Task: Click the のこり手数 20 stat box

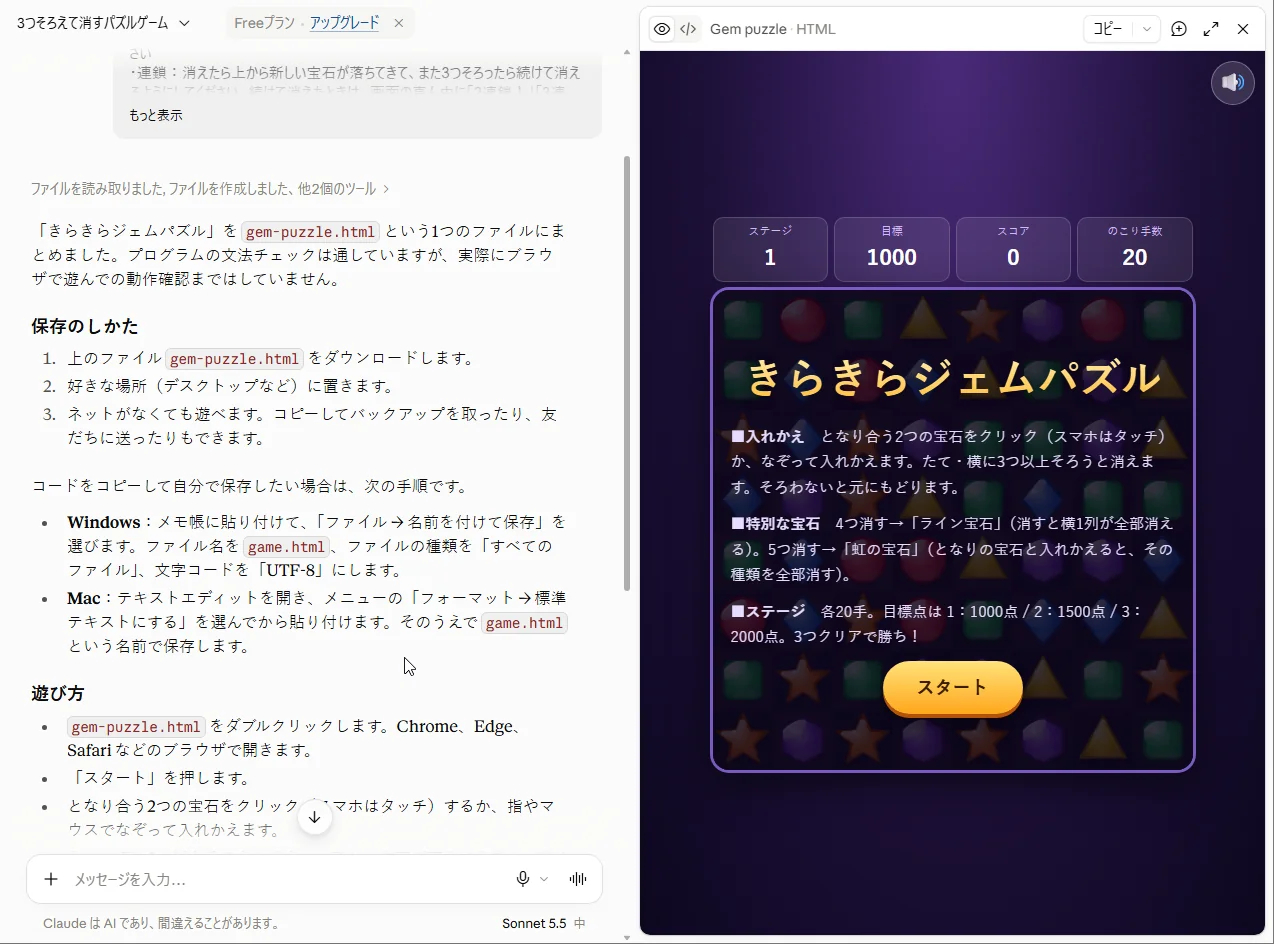Action: pos(1135,249)
